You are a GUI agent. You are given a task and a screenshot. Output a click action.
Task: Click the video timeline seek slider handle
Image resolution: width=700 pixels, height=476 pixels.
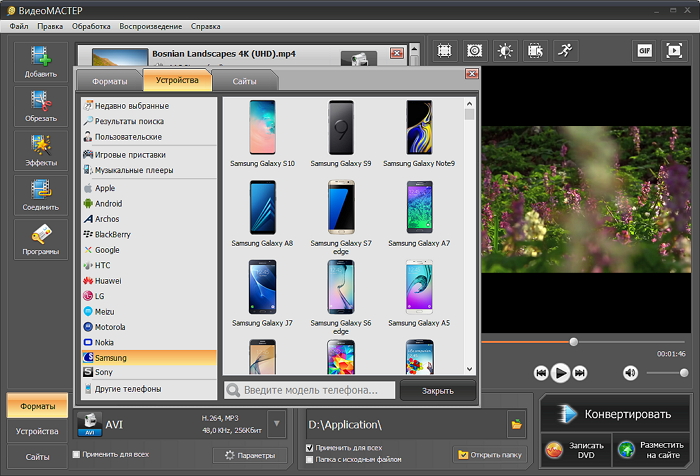pyautogui.click(x=574, y=342)
